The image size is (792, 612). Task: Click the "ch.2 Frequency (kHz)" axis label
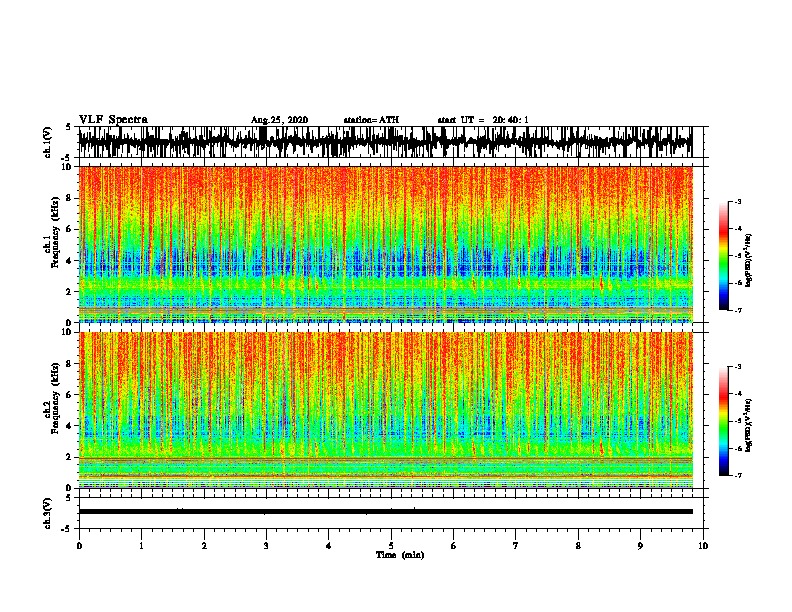(x=51, y=398)
